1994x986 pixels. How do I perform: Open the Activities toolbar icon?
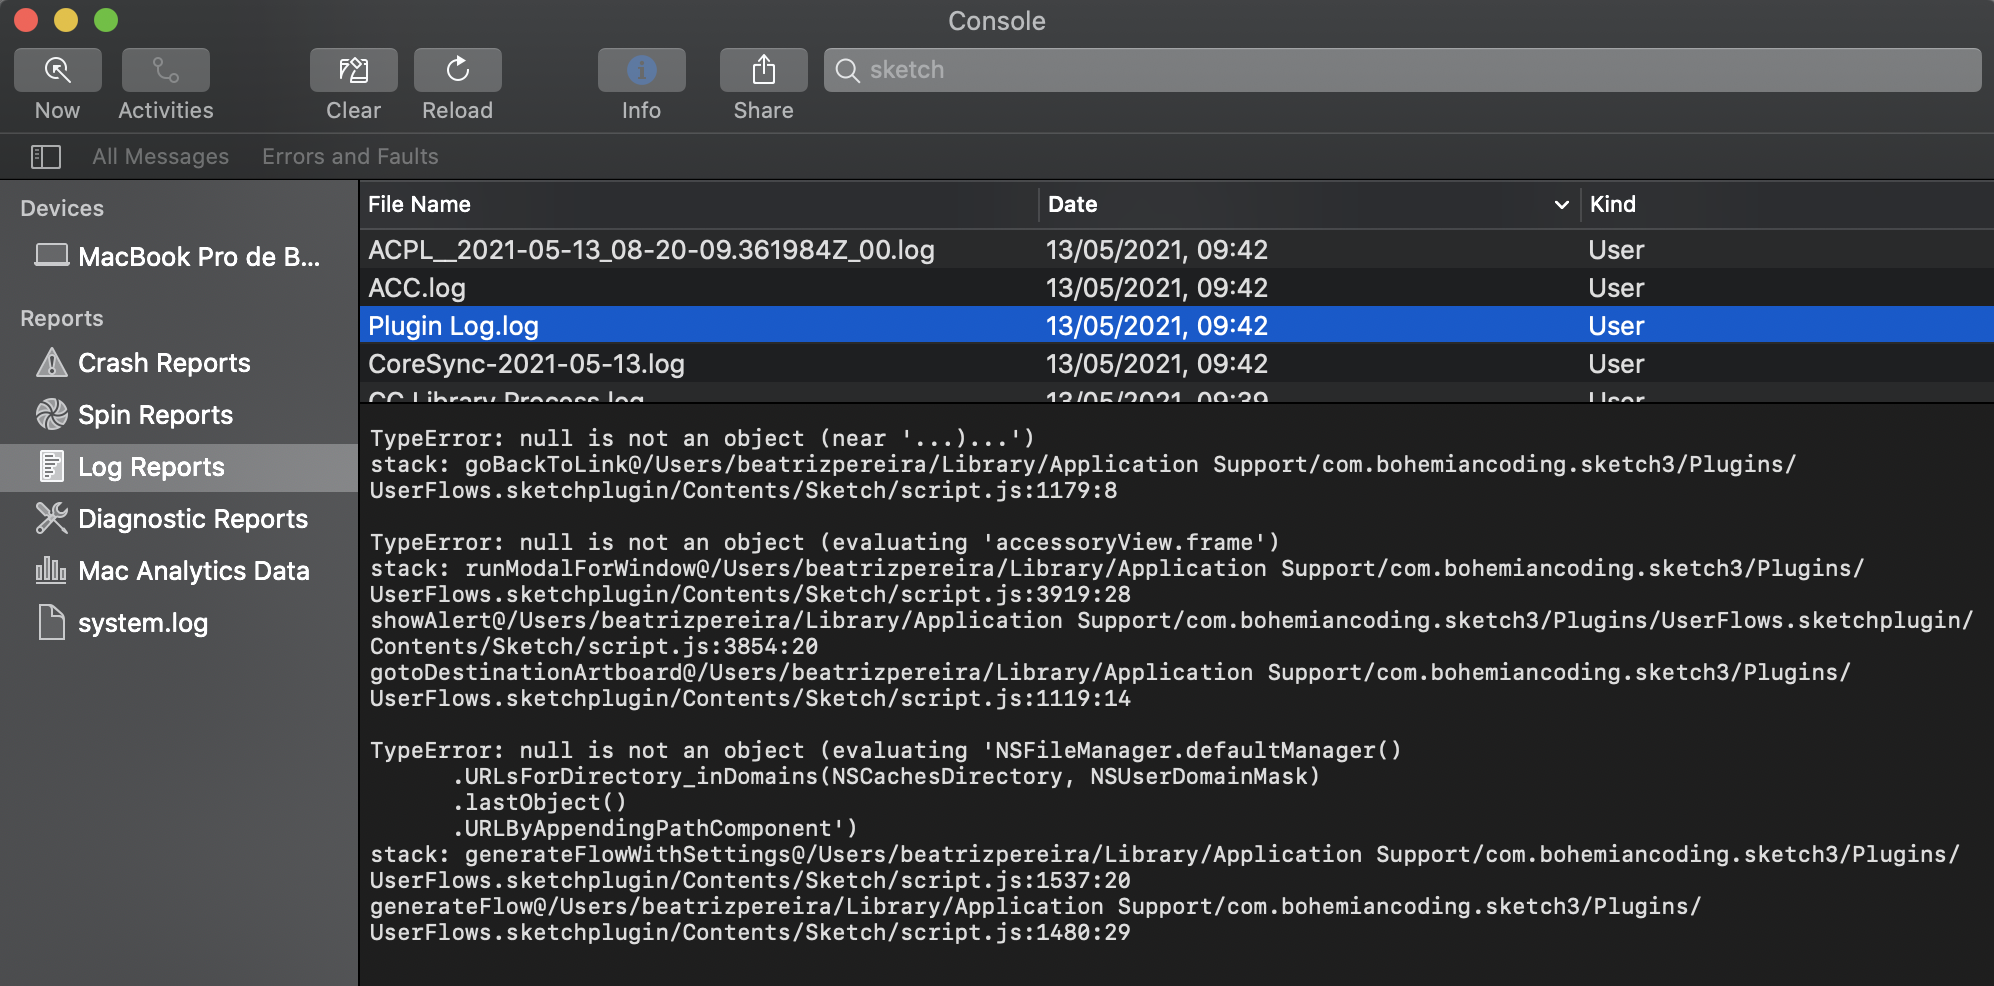click(166, 70)
